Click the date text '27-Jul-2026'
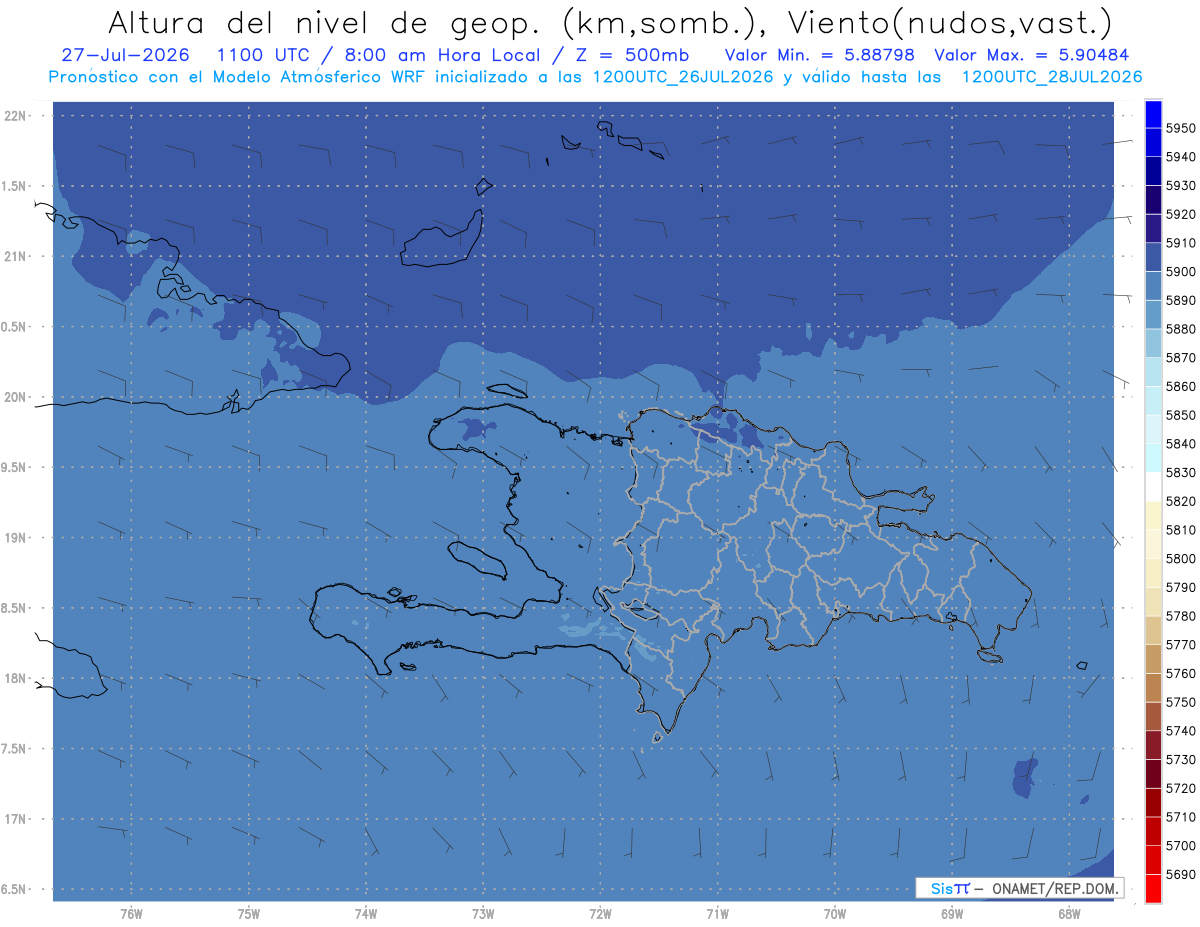The image size is (1200, 927). pos(125,55)
